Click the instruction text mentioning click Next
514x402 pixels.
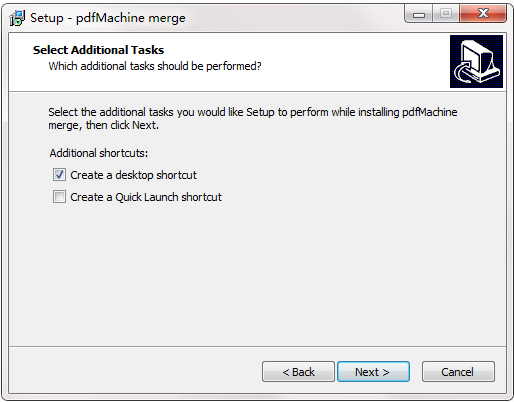[252, 119]
